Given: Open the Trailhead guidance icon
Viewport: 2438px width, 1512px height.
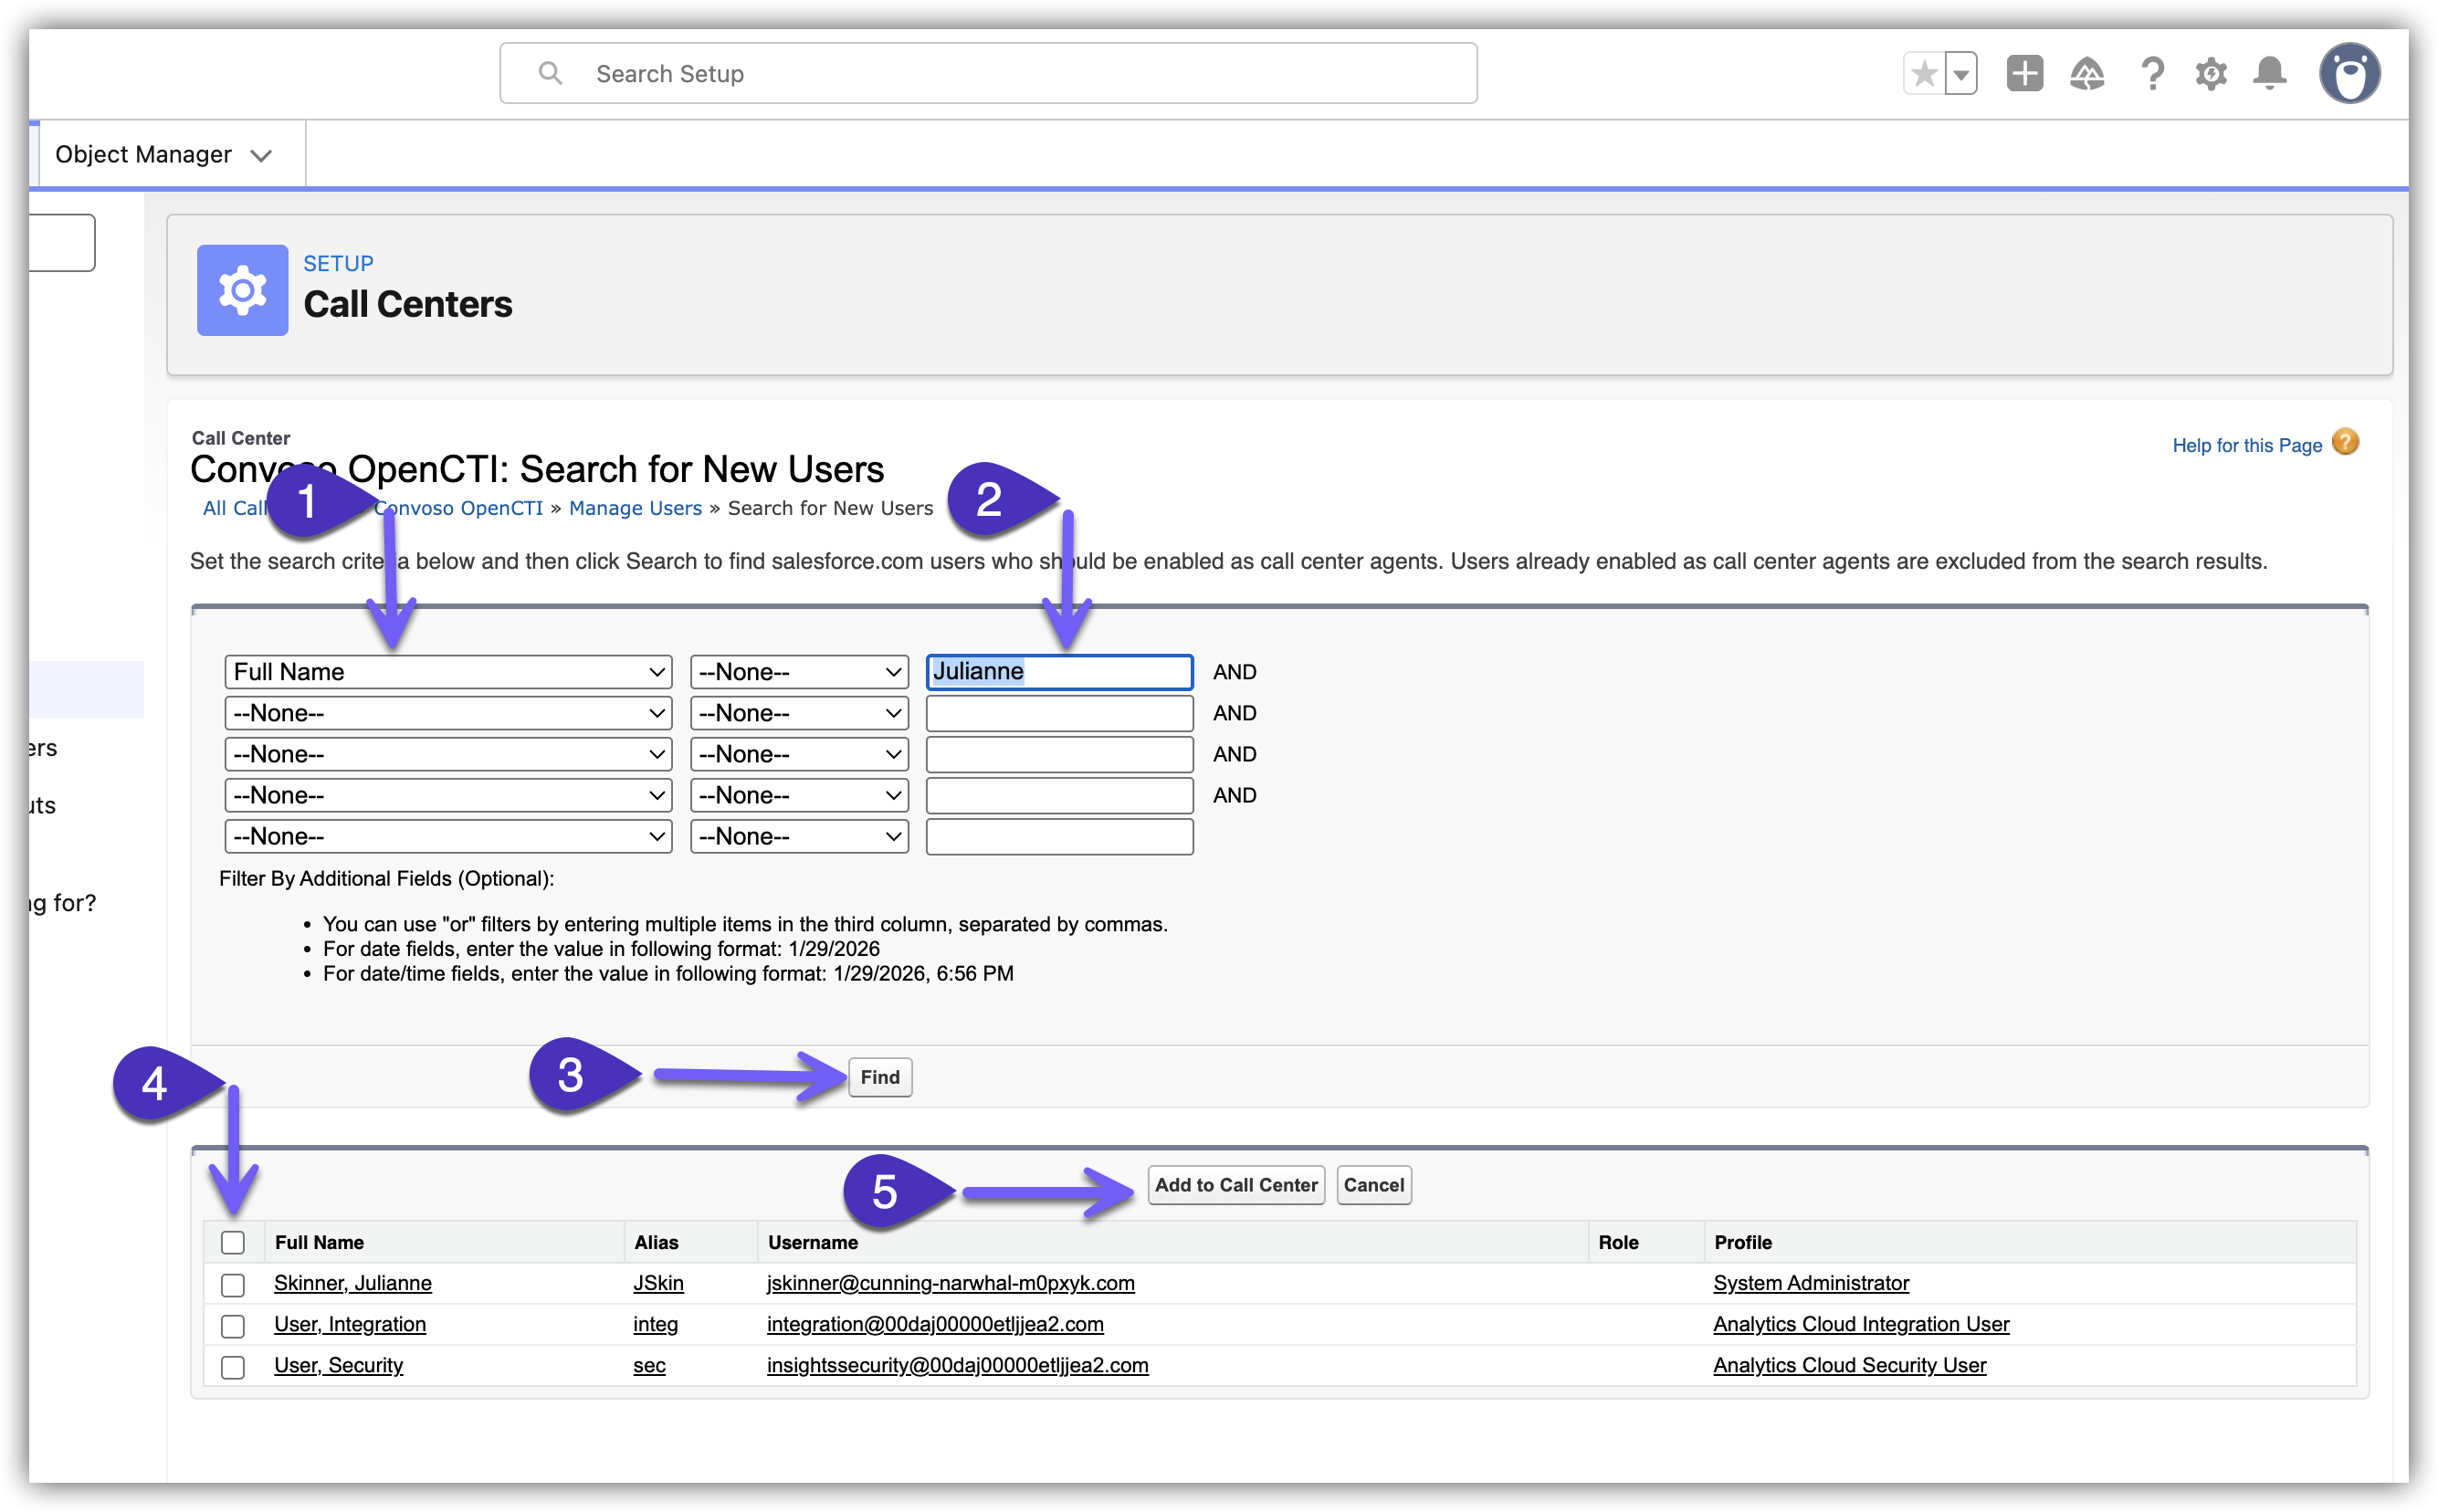Looking at the screenshot, I should point(2087,74).
